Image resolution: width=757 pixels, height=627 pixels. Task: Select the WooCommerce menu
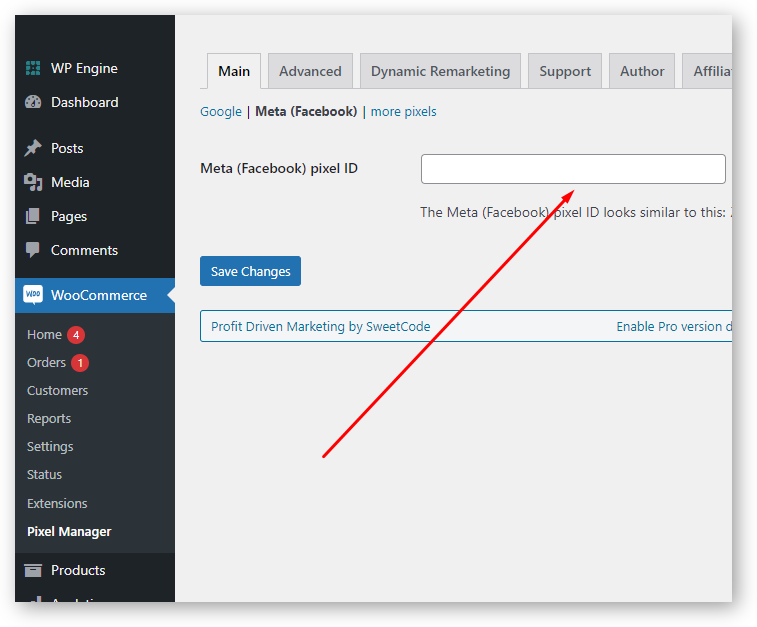95,295
